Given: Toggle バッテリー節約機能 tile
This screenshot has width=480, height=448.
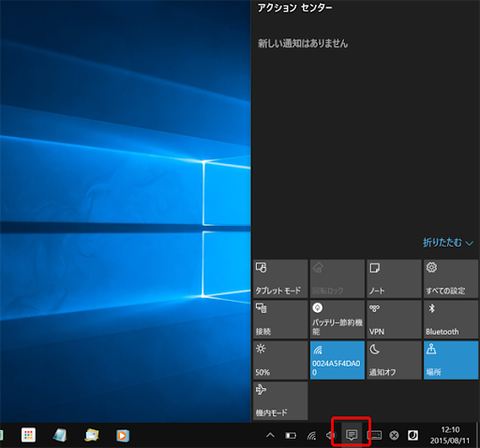Looking at the screenshot, I should [337, 319].
